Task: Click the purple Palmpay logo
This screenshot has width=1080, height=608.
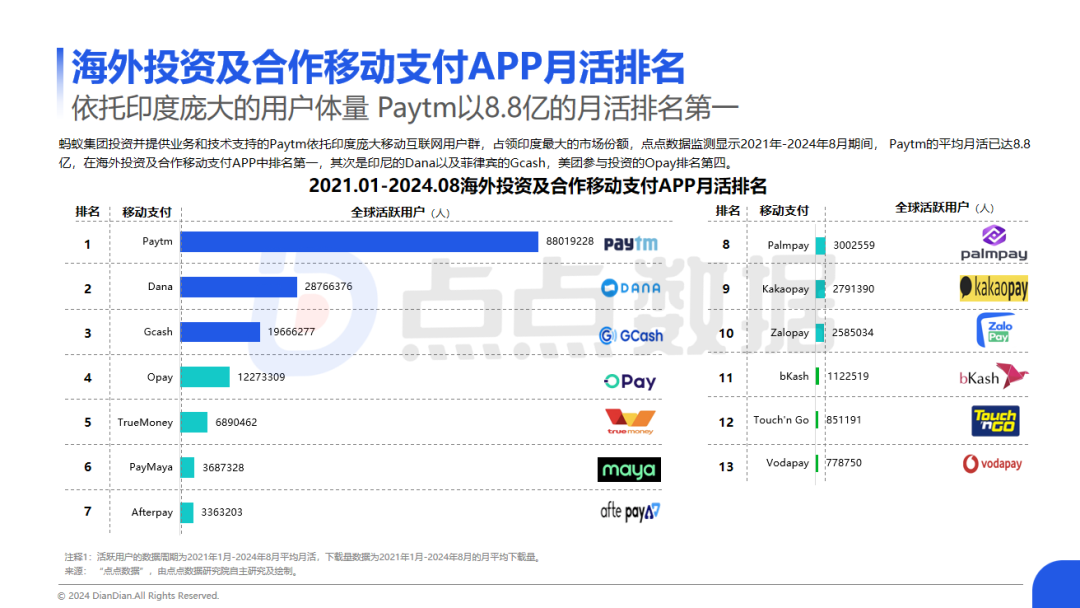Action: tap(994, 243)
